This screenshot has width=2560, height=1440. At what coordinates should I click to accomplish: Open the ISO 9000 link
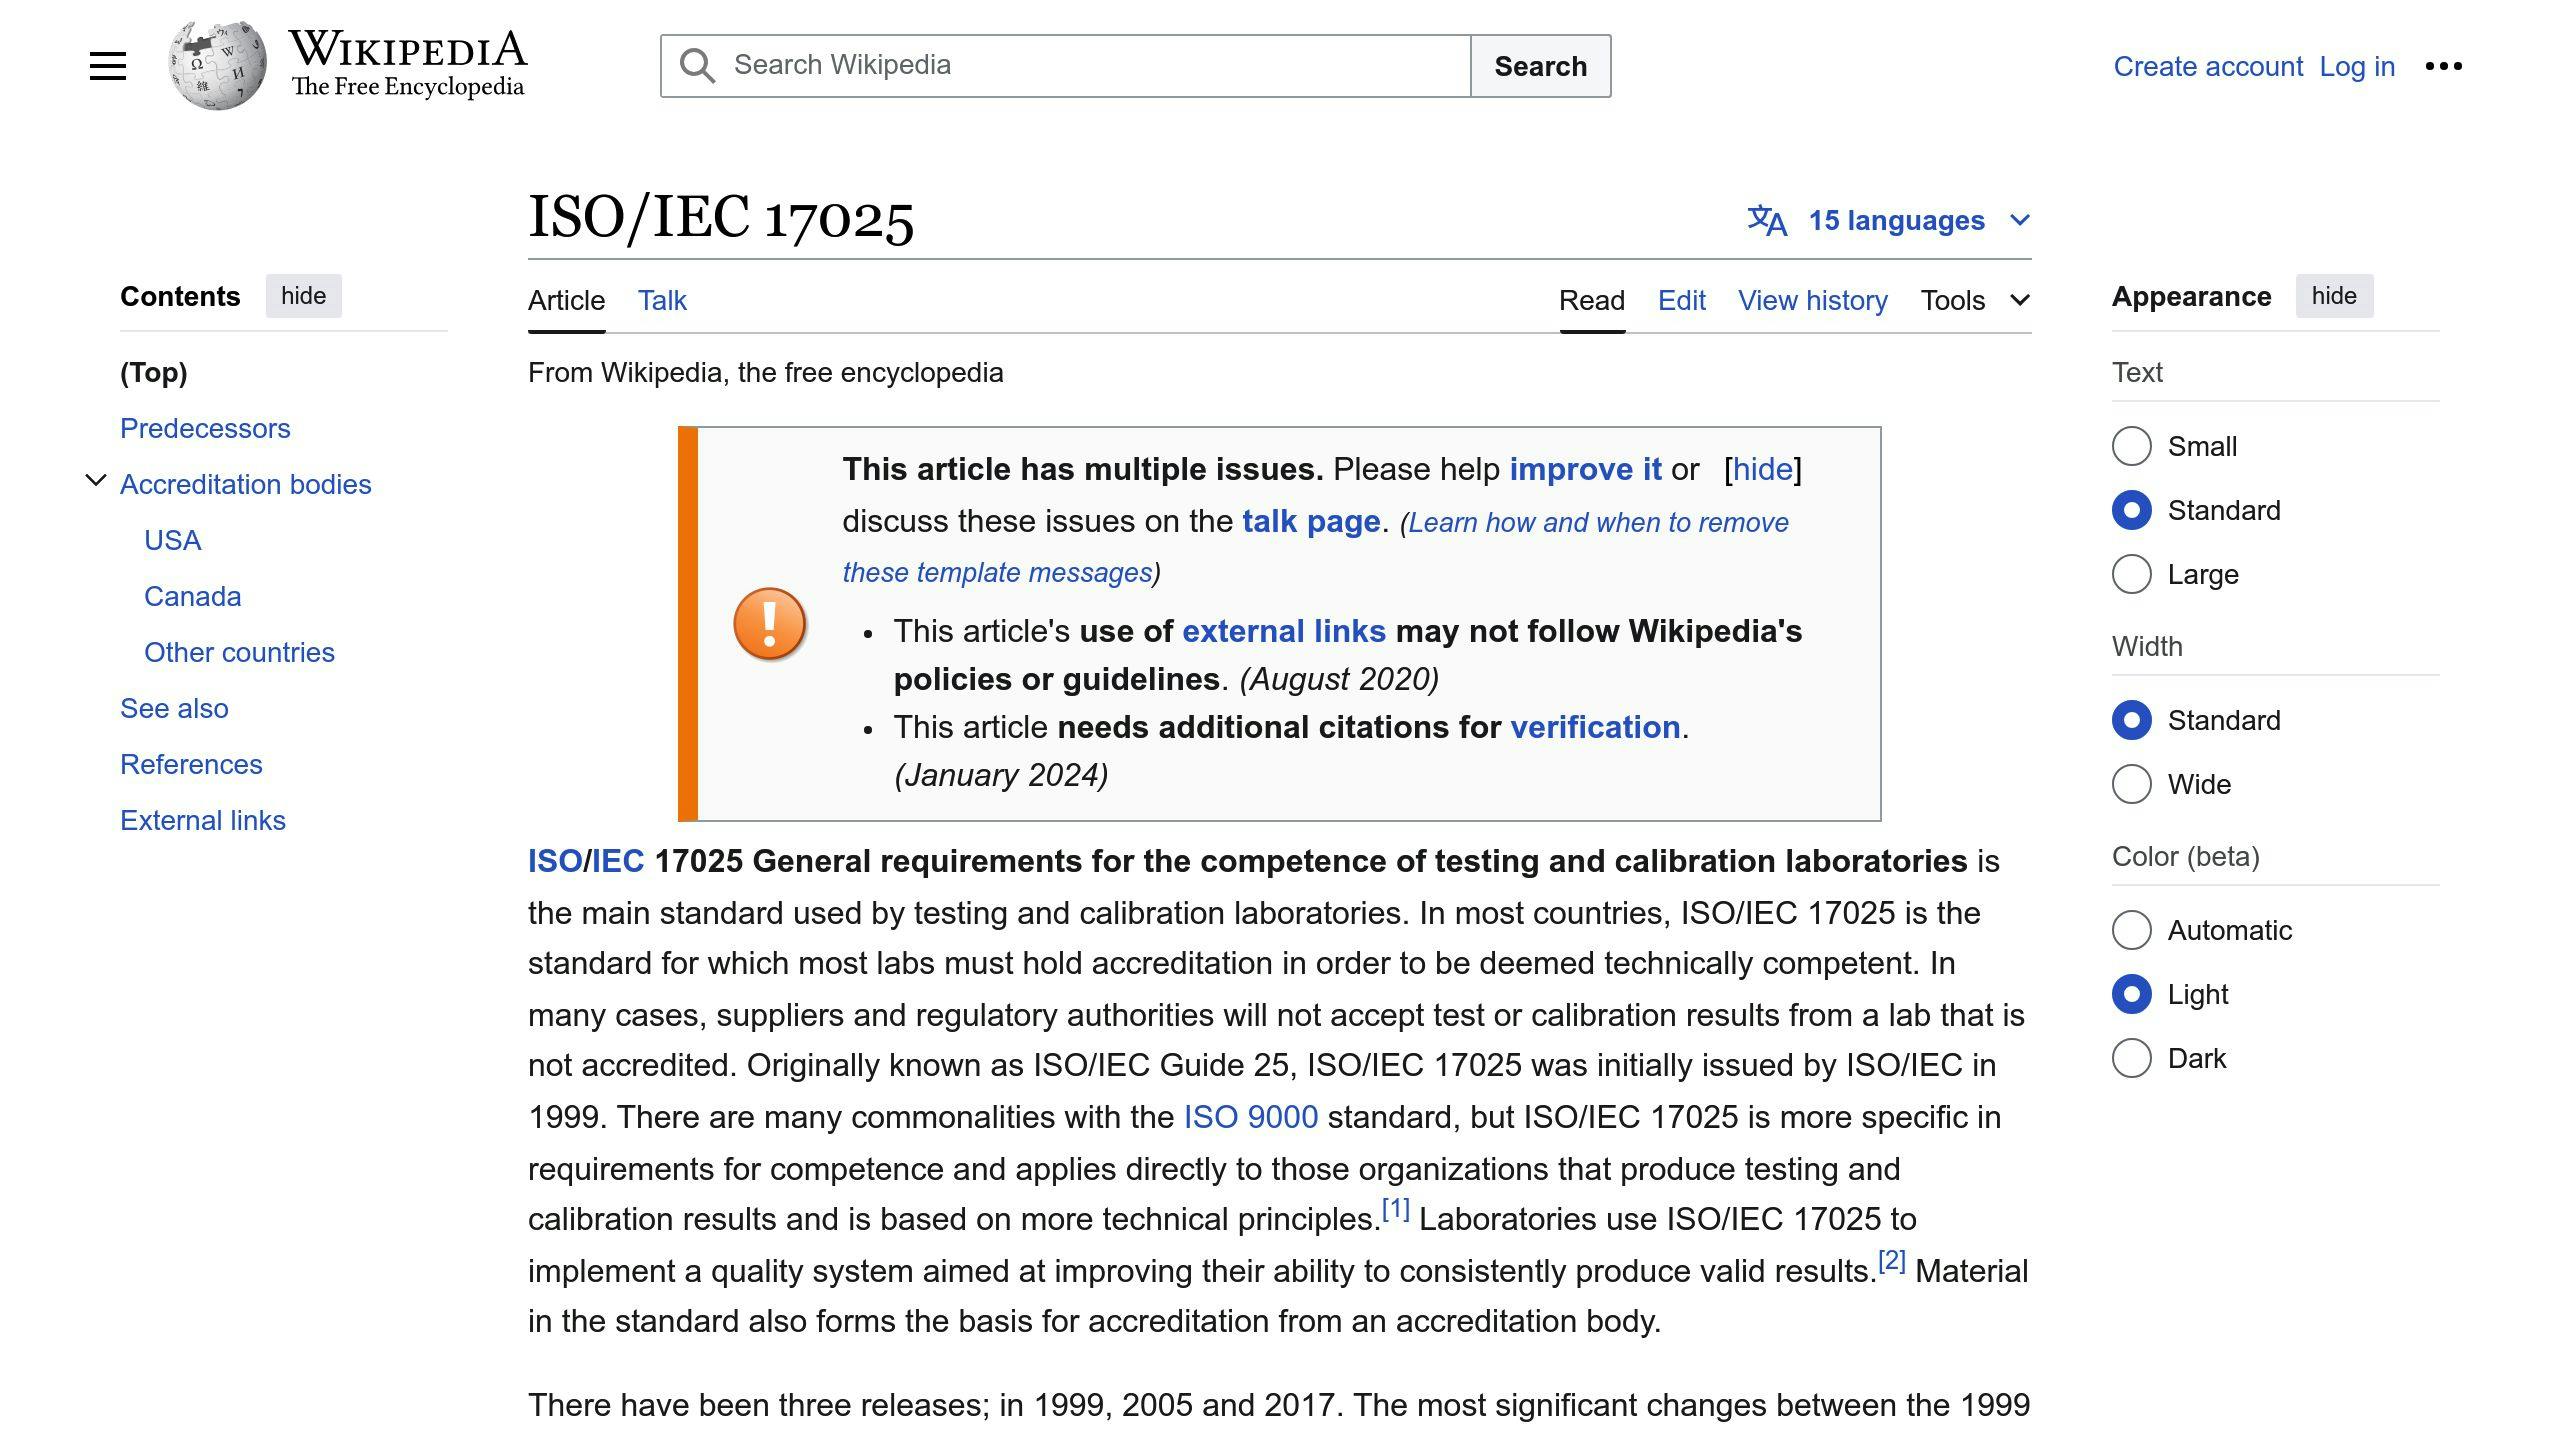(x=1251, y=1117)
